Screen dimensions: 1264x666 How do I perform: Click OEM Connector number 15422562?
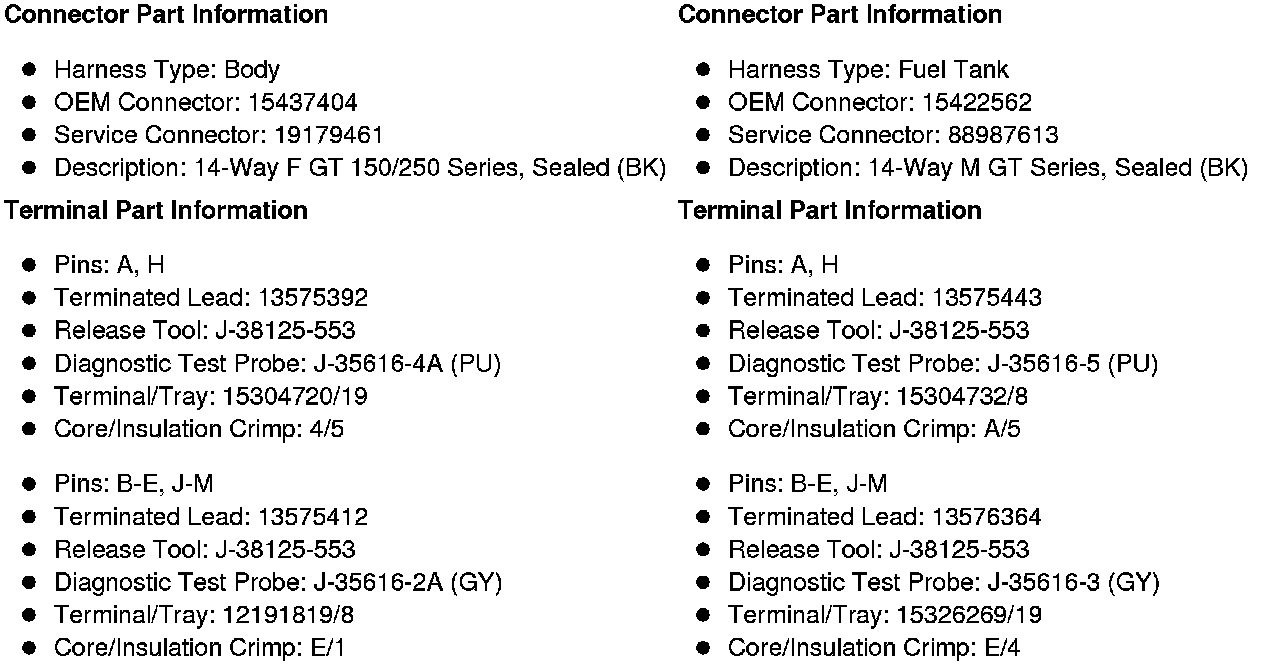pyautogui.click(x=977, y=103)
